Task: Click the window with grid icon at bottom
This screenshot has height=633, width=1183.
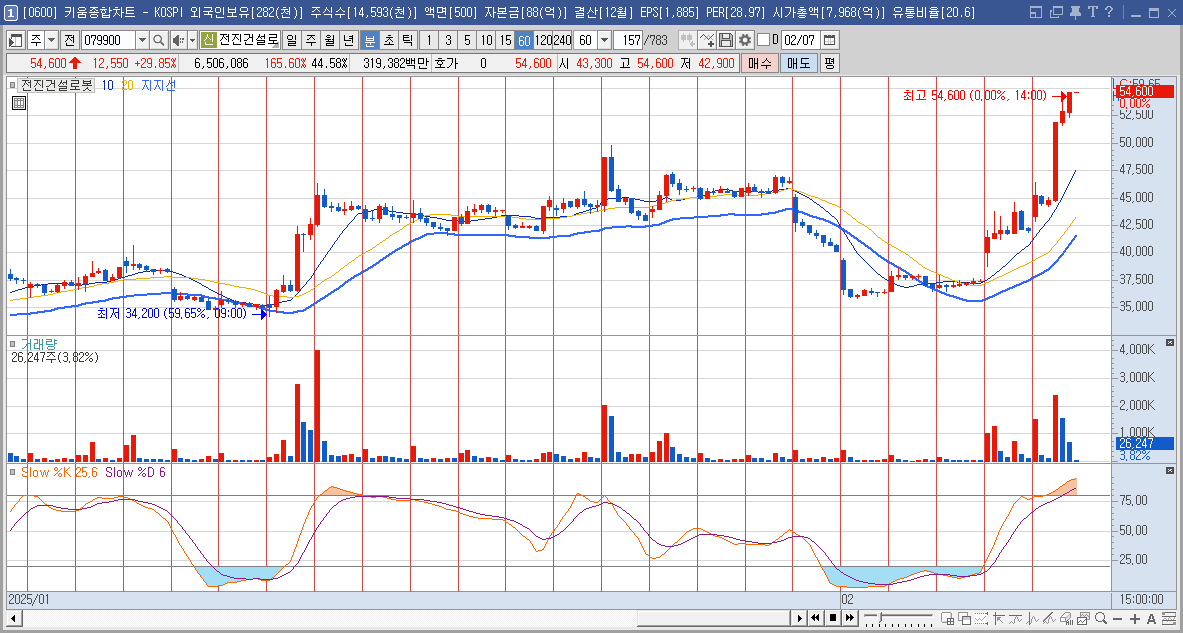Action: (948, 619)
